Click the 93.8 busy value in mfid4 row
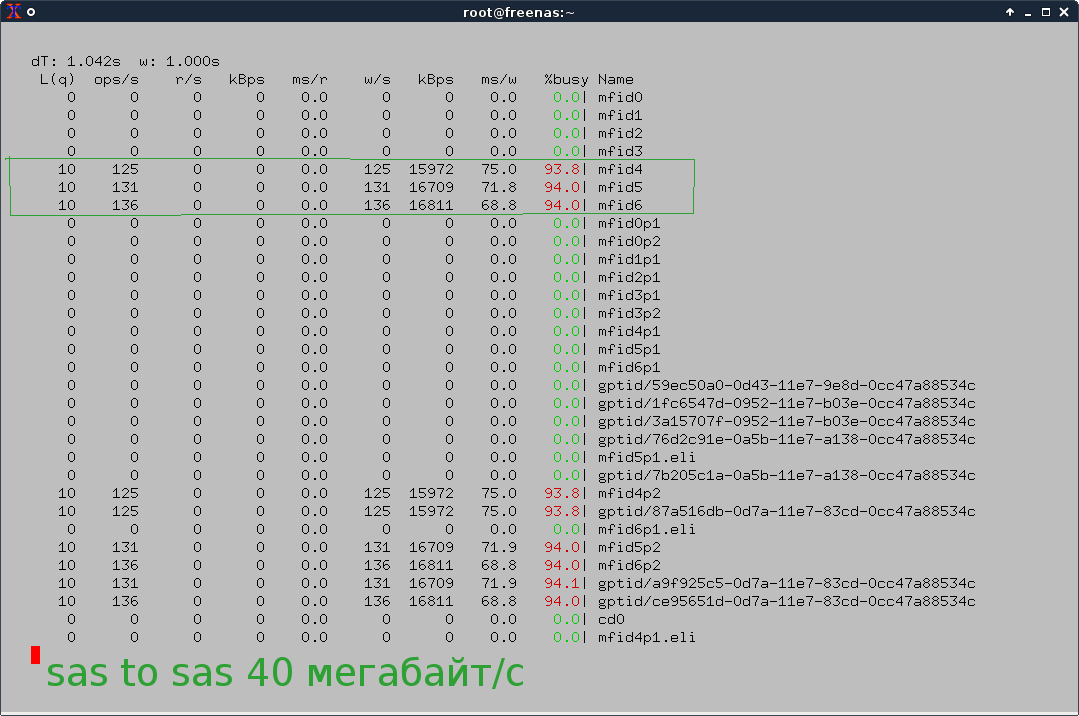This screenshot has width=1079, height=716. (562, 169)
